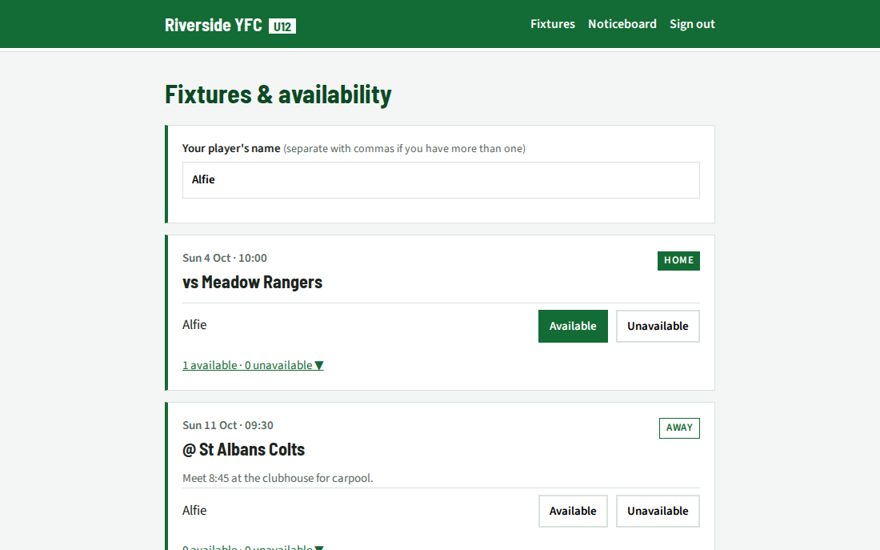Click the U12 team badge

(282, 26)
